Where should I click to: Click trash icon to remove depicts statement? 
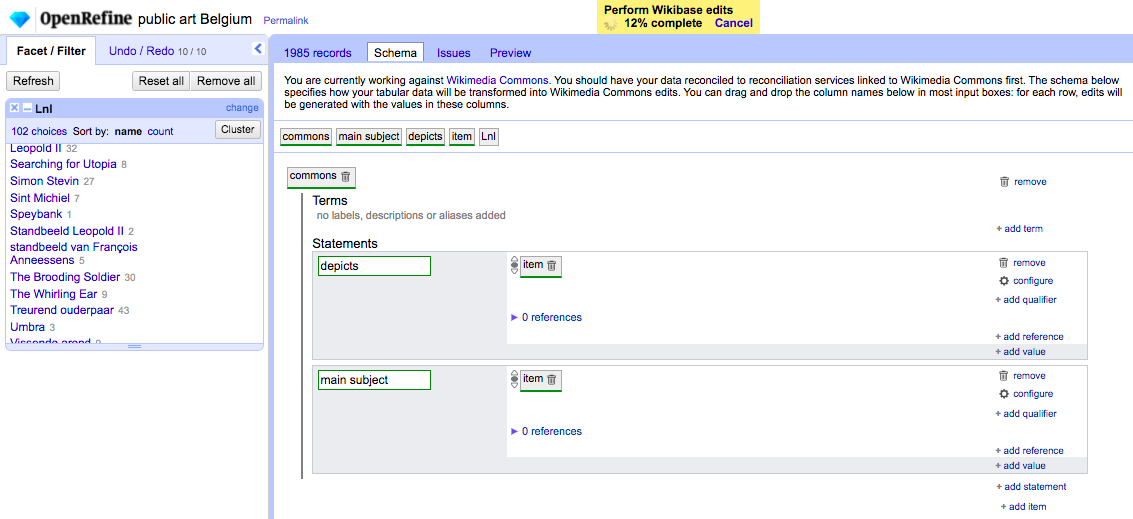point(1004,262)
